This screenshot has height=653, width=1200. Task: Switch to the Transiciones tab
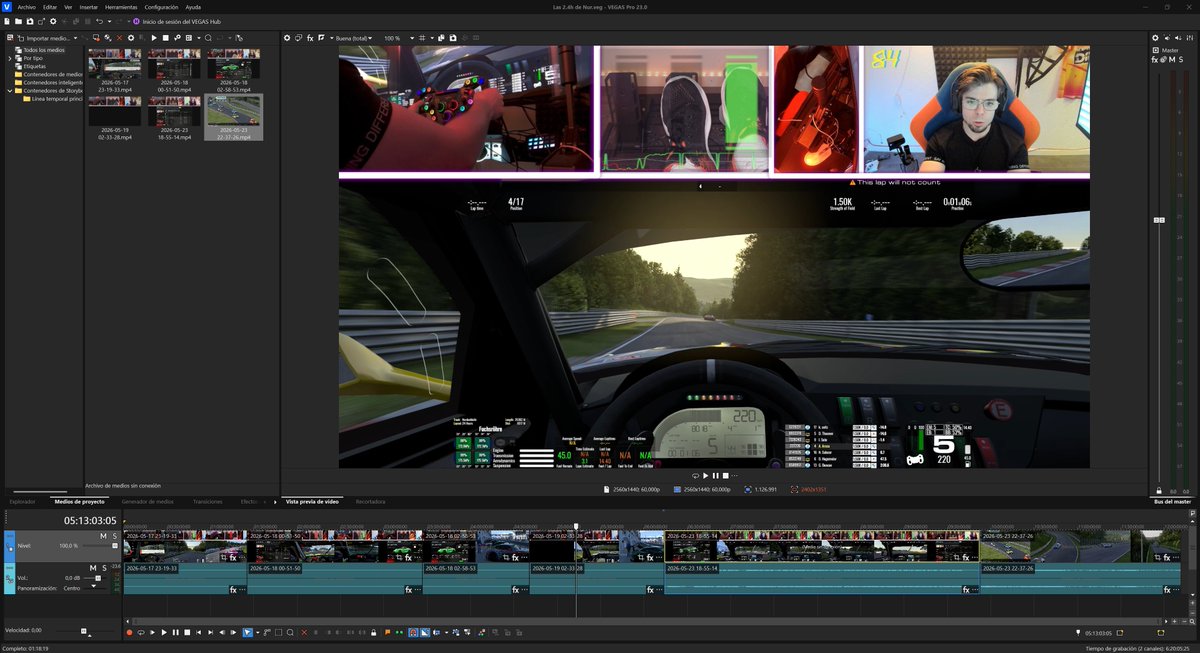coord(207,501)
